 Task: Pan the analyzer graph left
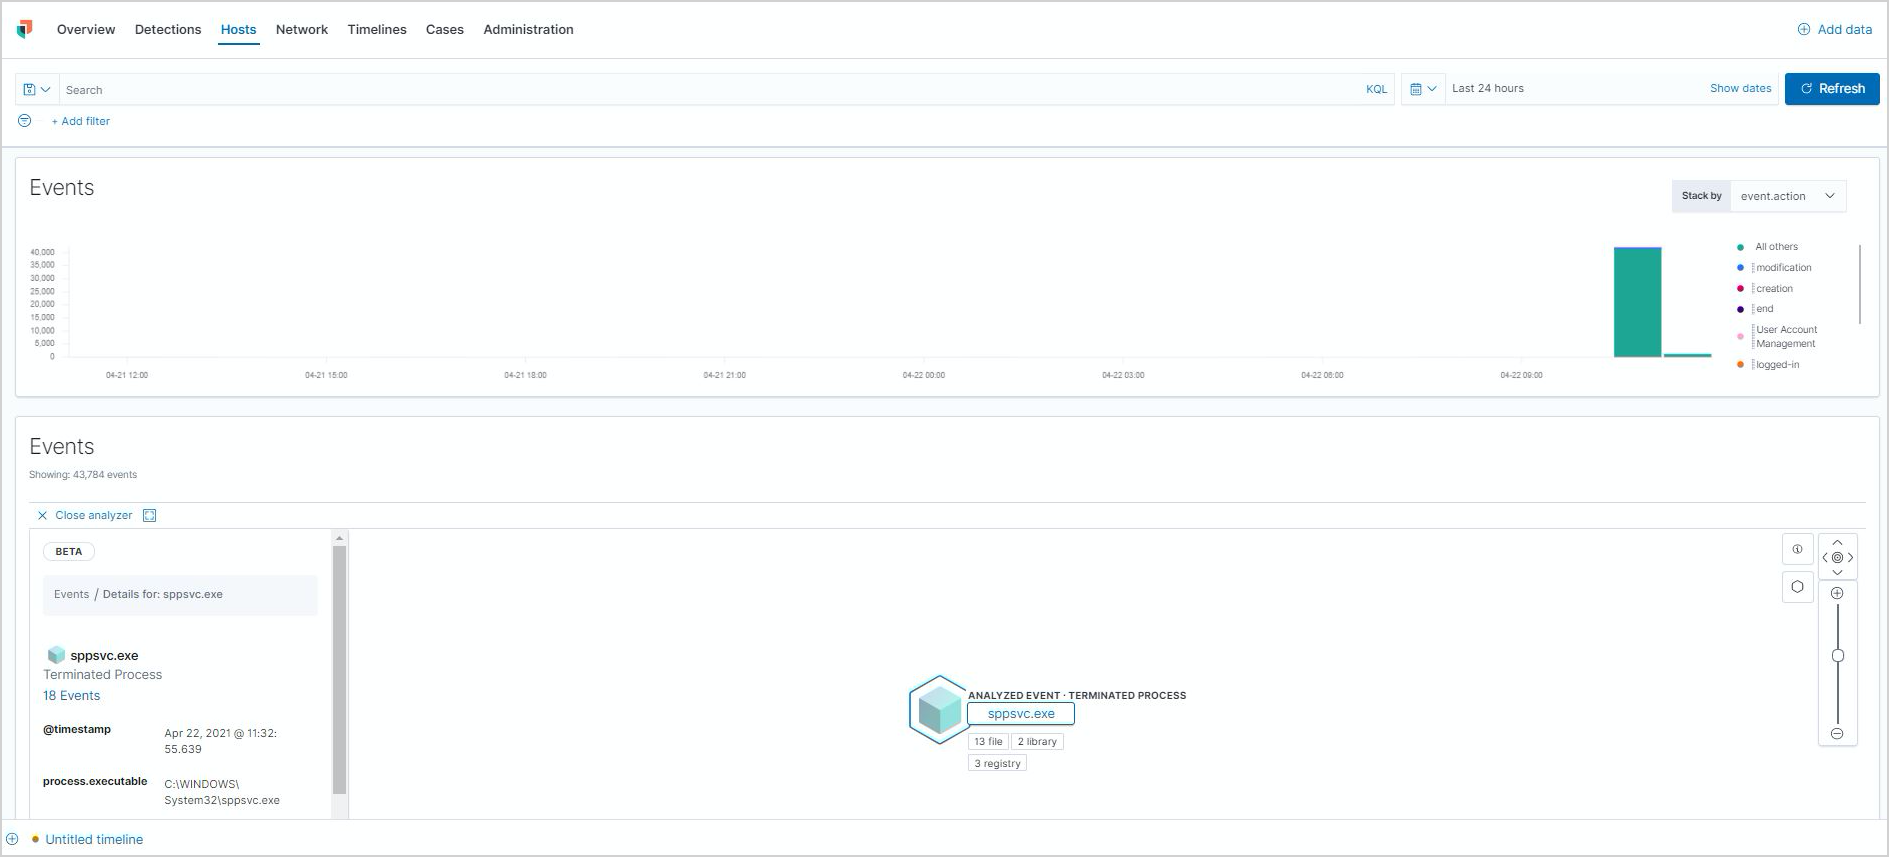[x=1825, y=558]
